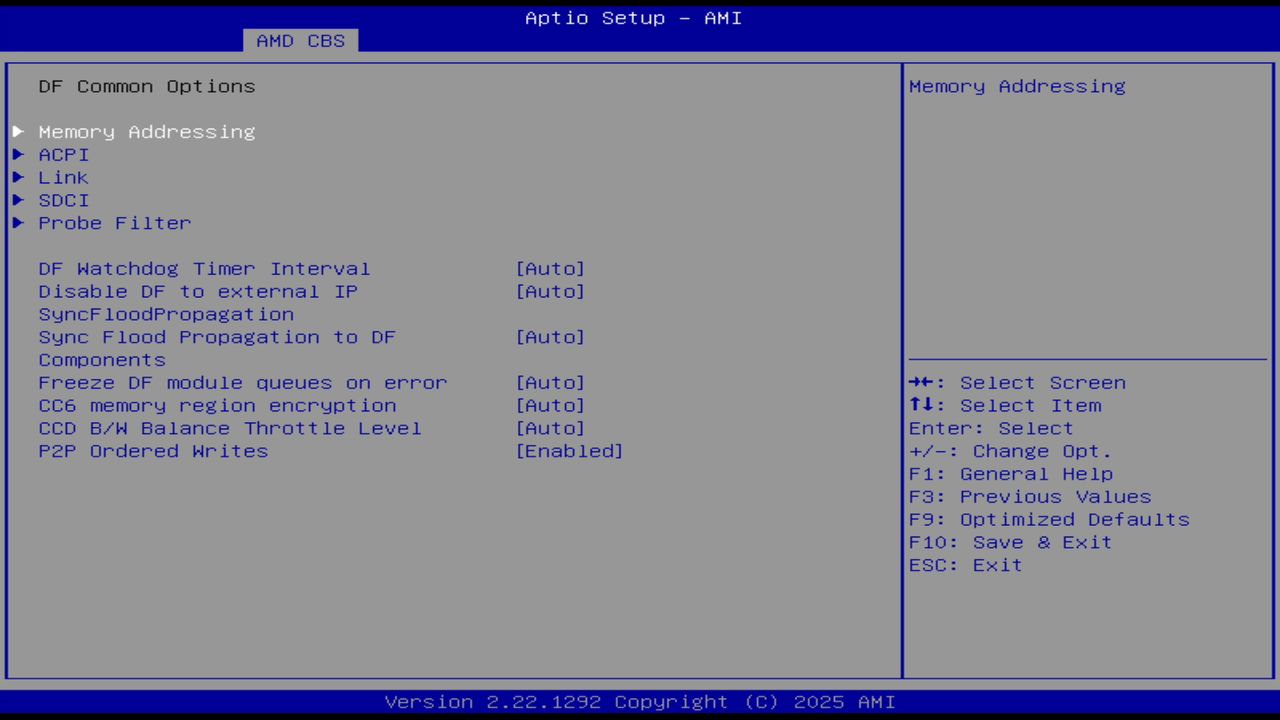
Task: Click F1: General Help hint
Action: (x=1010, y=475)
